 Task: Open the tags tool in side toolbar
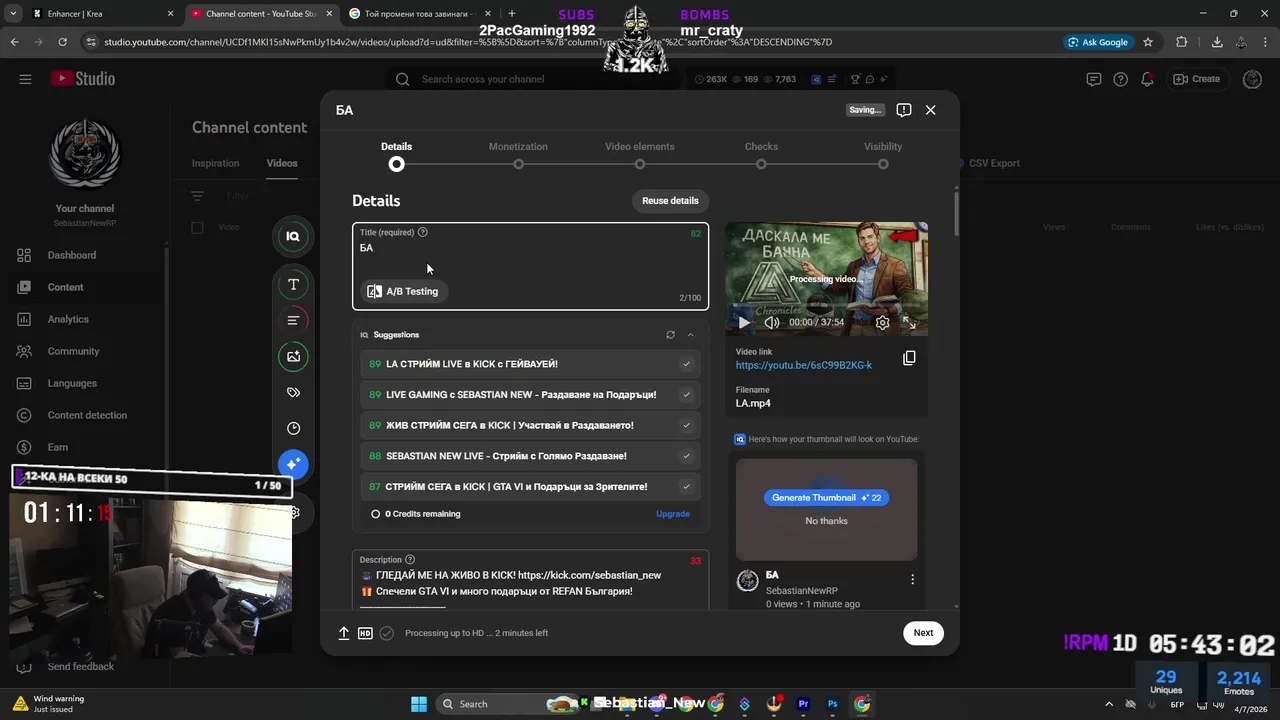point(293,392)
